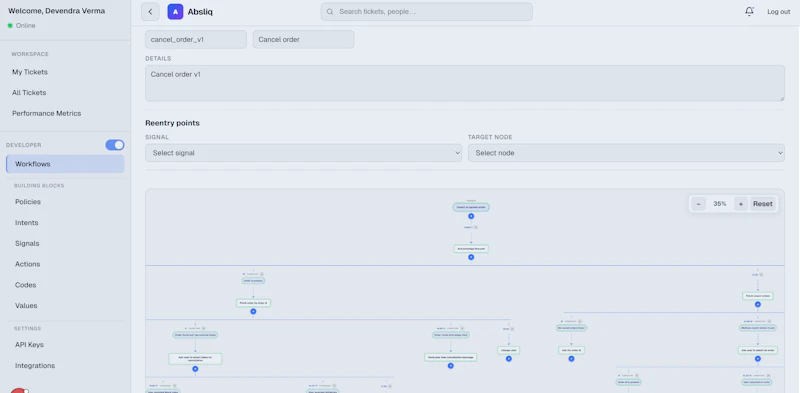Click the Log out link
800x393 pixels.
[779, 12]
